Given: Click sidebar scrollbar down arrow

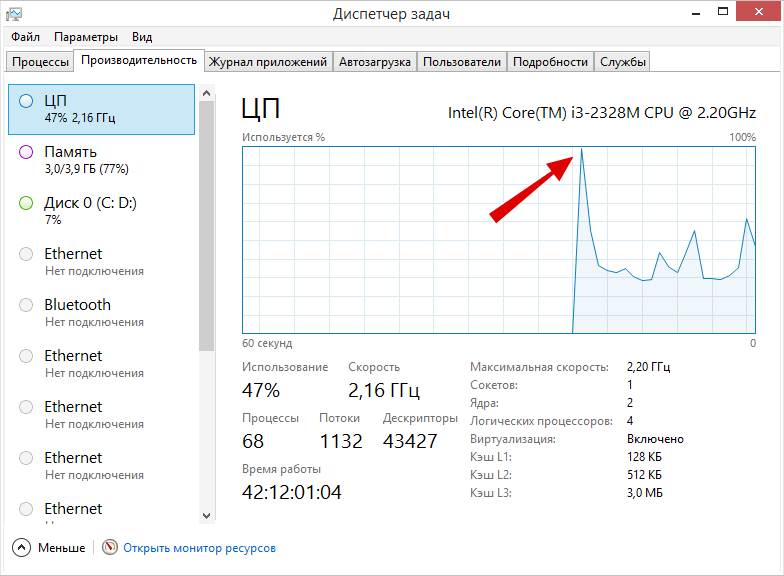Looking at the screenshot, I should [x=206, y=516].
